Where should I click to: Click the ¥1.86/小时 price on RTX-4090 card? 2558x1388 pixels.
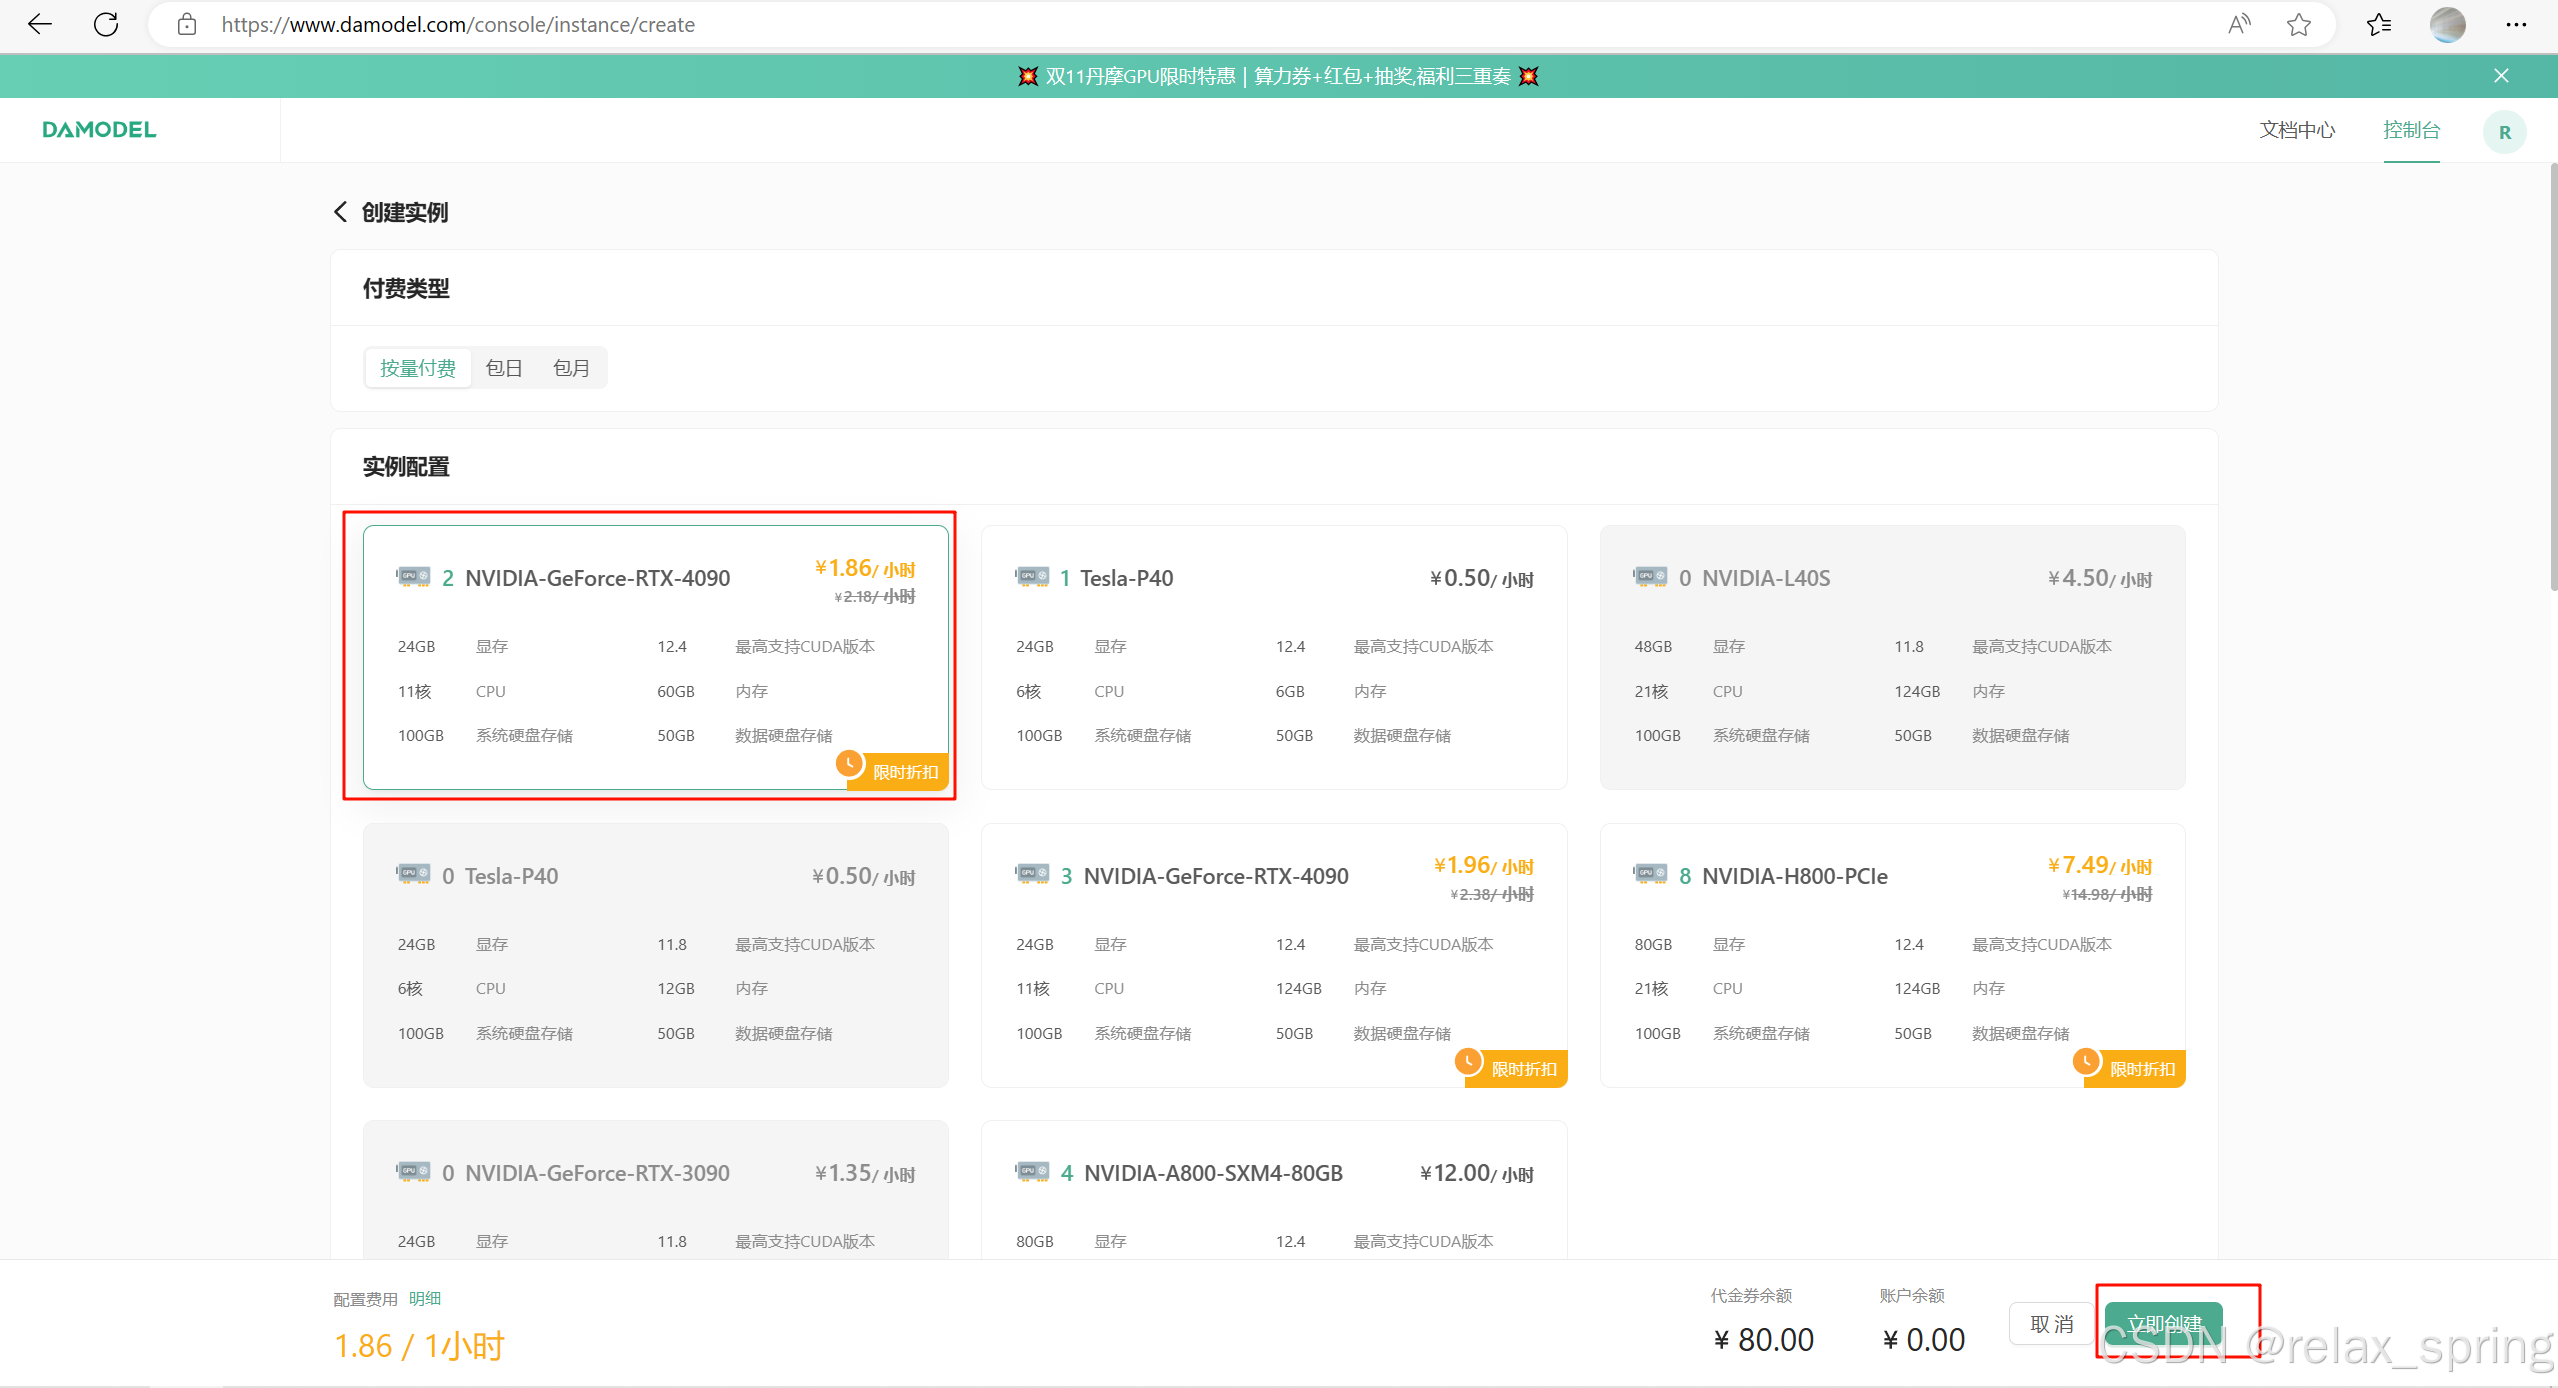tap(865, 568)
